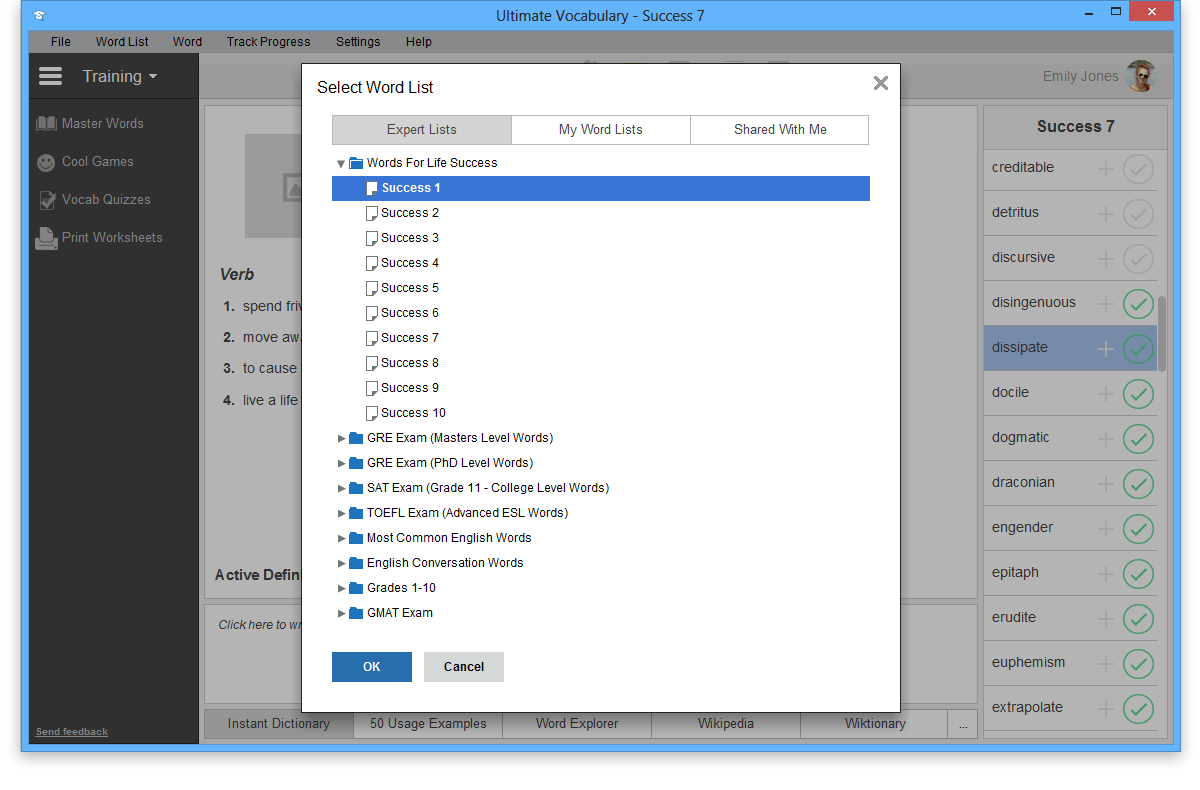
Task: Expand the SAT Exam folder arrow
Action: (x=341, y=488)
